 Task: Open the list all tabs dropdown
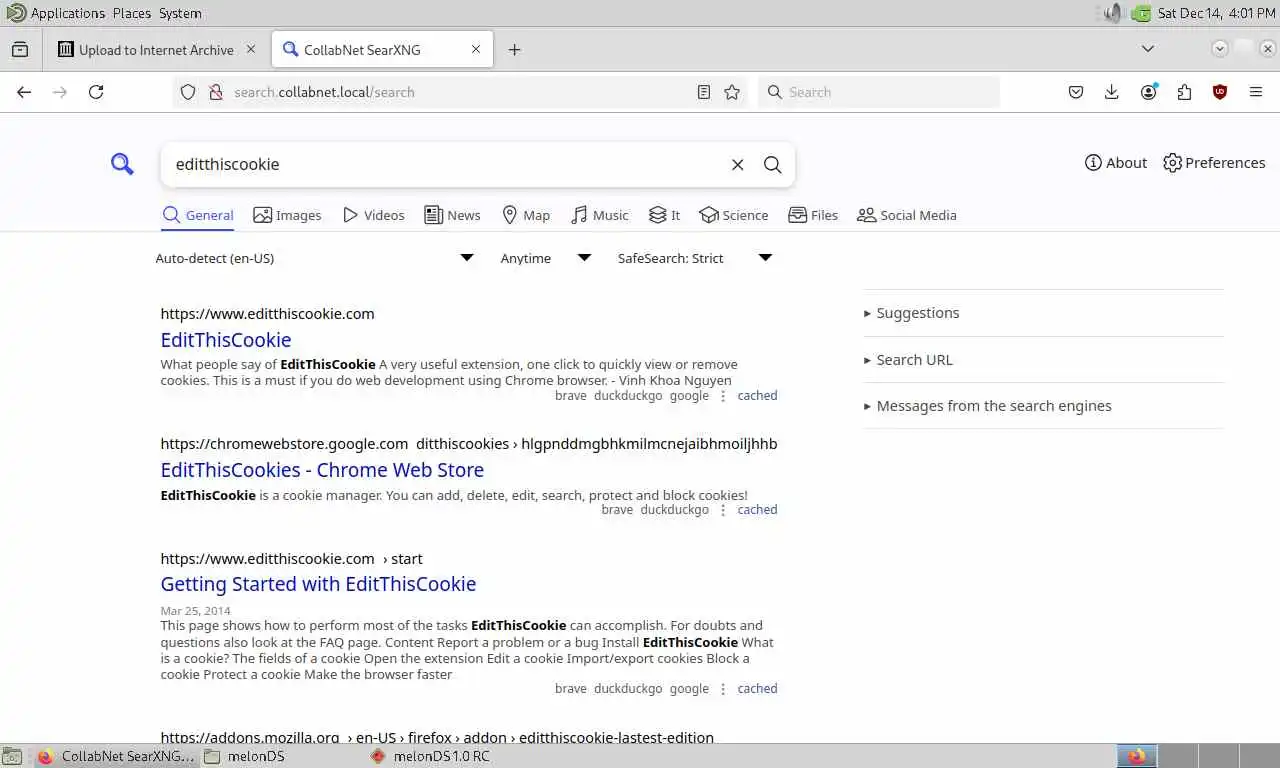click(1148, 49)
